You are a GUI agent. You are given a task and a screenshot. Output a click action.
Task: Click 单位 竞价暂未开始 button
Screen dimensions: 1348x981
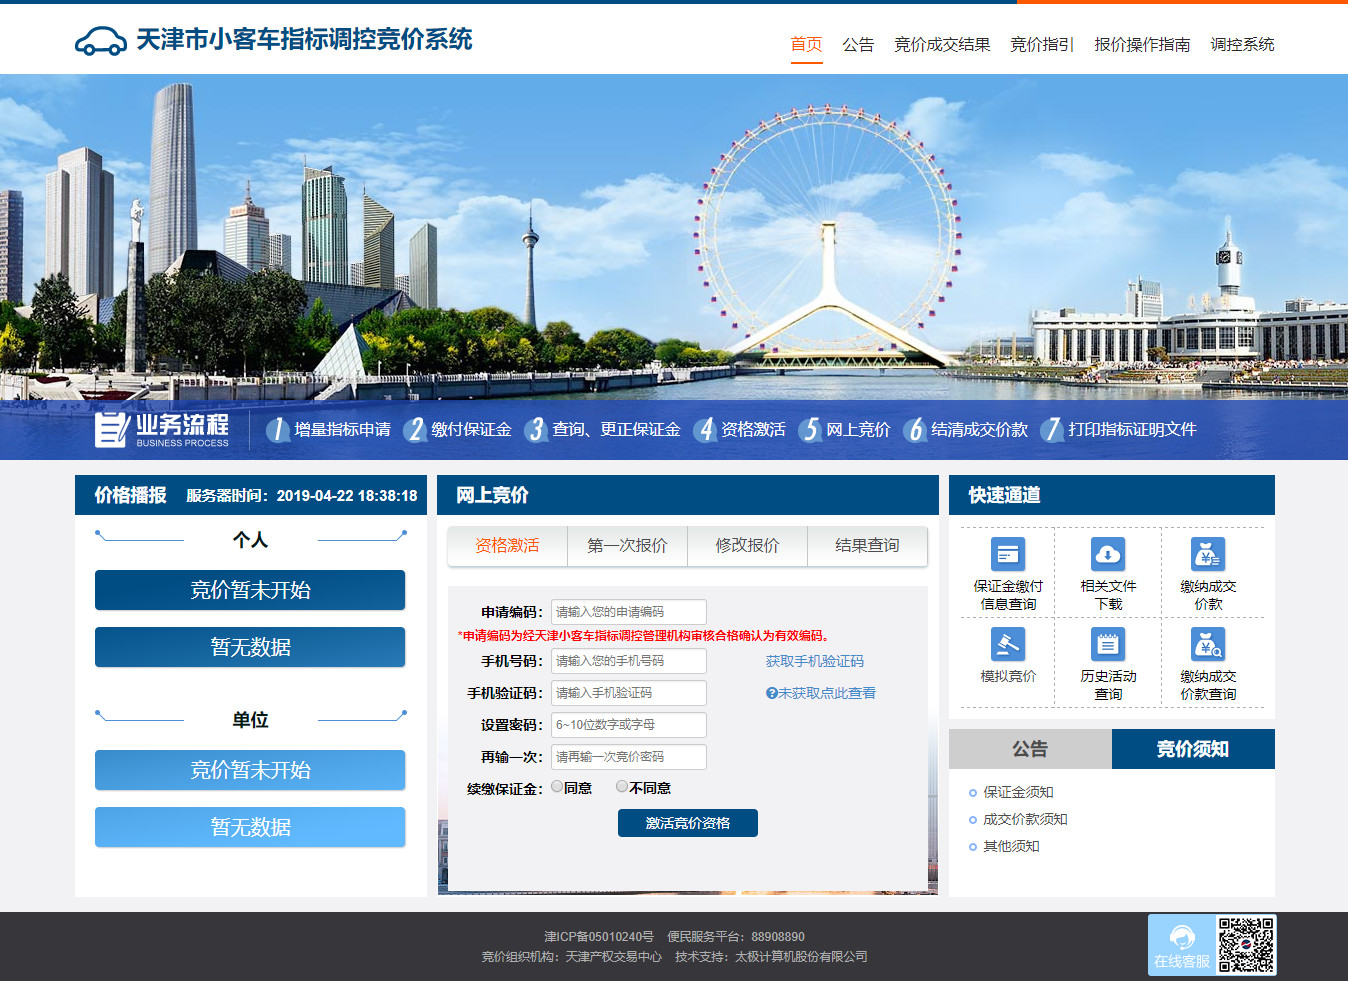250,770
